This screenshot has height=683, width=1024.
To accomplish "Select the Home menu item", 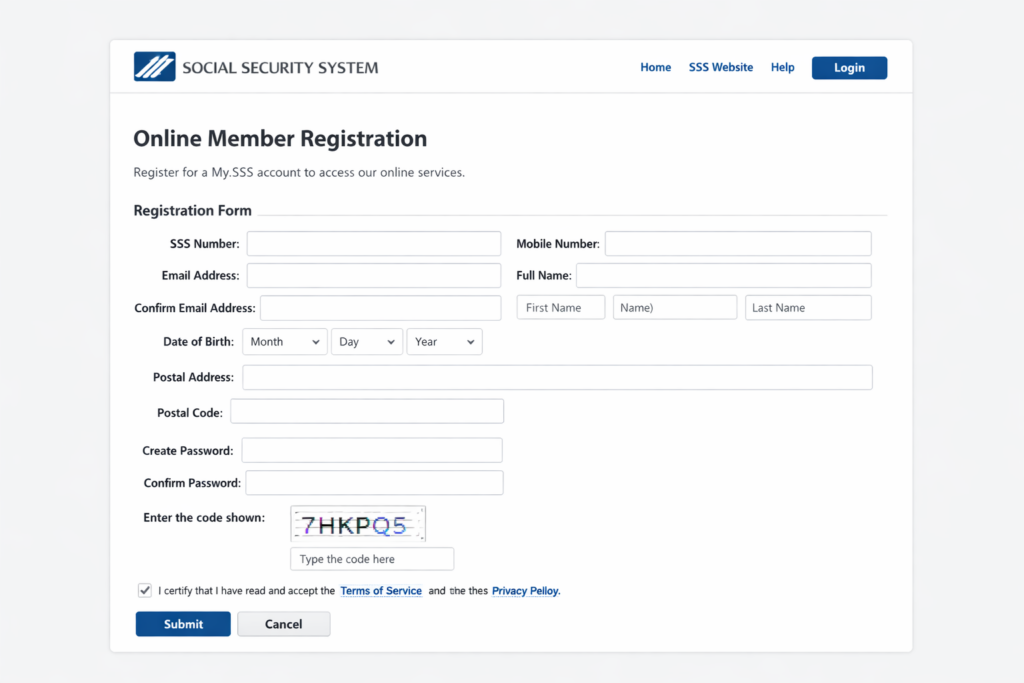I will coord(655,67).
